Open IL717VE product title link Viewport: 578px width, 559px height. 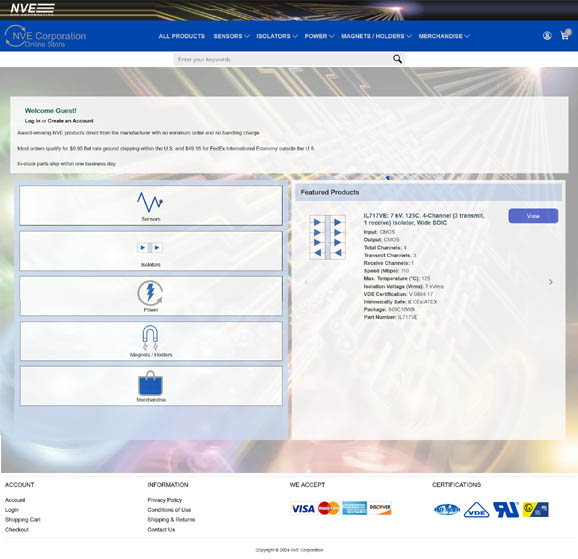pos(424,219)
